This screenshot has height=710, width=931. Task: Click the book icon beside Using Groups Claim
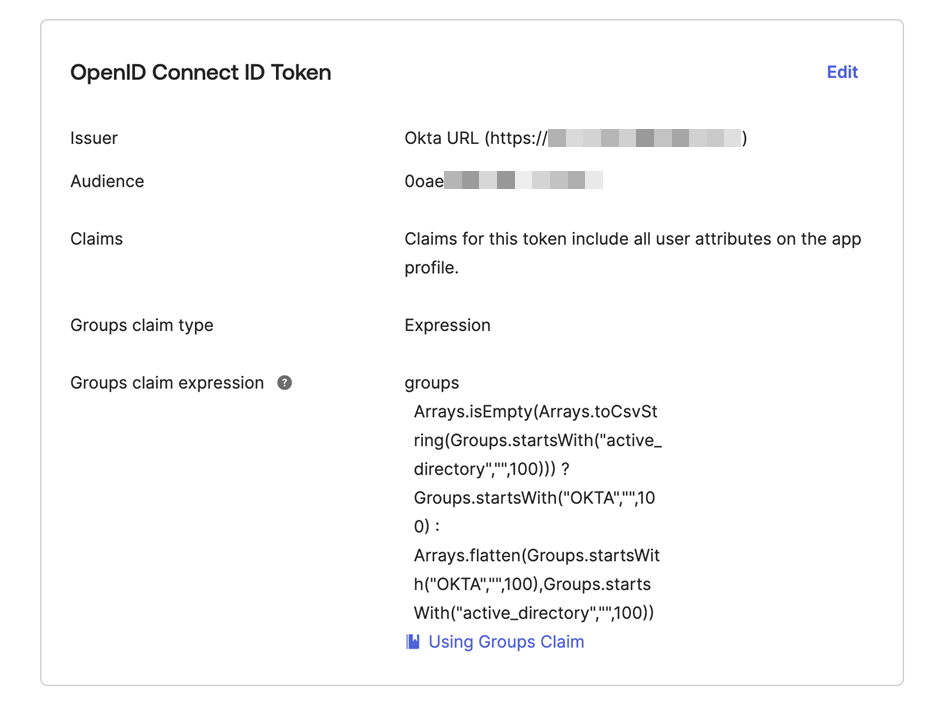[x=411, y=641]
